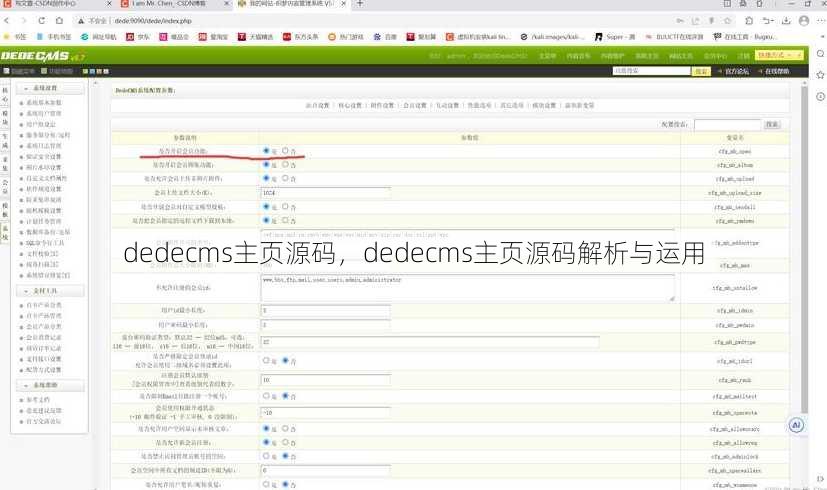Viewport: 827px width, 490px height.
Task: Collapse the 系统帮助 sidebar section
Action: coord(50,385)
